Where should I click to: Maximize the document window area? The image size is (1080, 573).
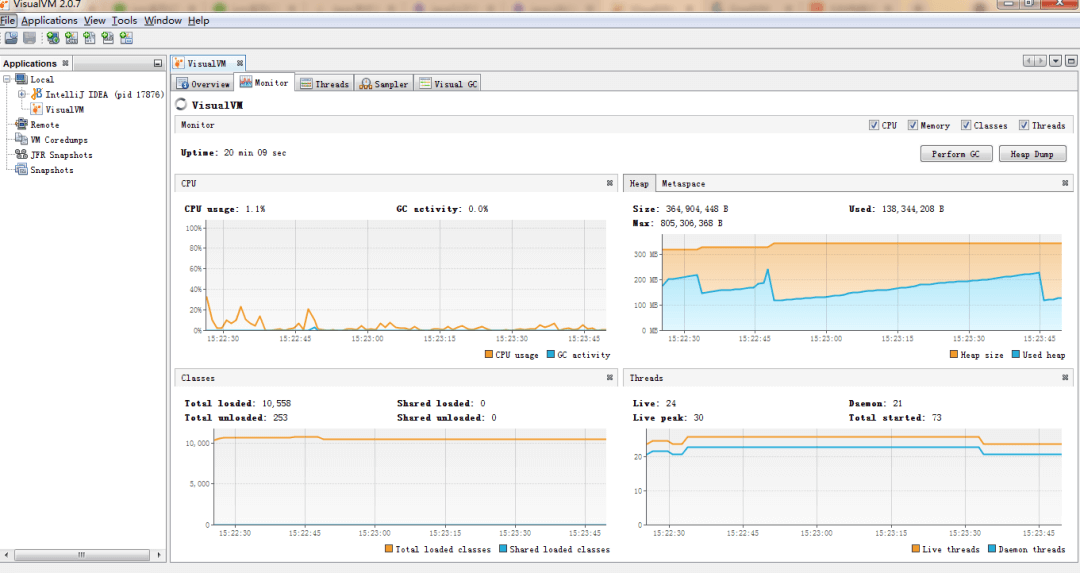coord(1071,61)
